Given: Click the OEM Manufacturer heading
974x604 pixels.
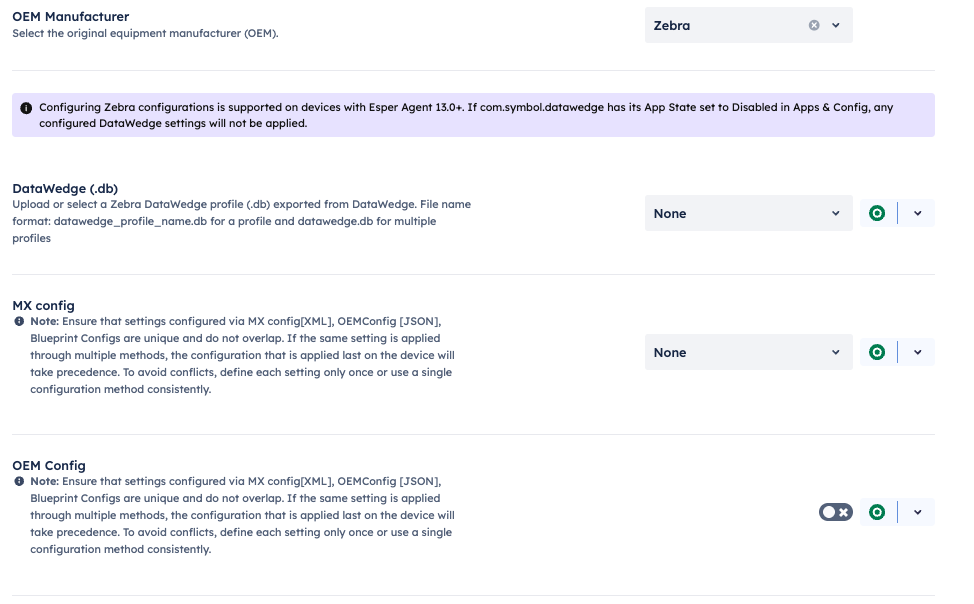Looking at the screenshot, I should [71, 17].
